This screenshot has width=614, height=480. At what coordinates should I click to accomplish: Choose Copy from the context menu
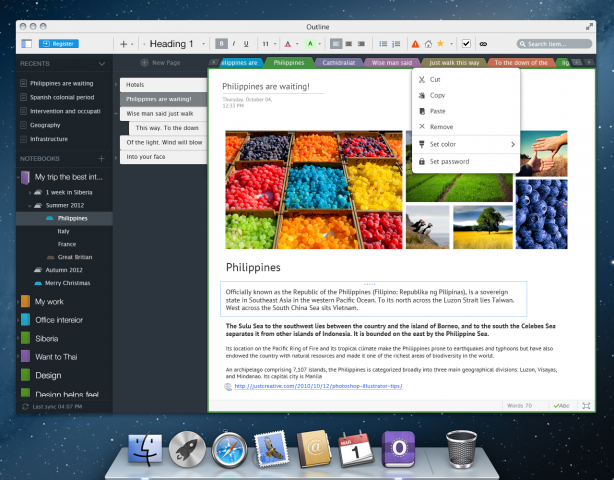pyautogui.click(x=466, y=95)
